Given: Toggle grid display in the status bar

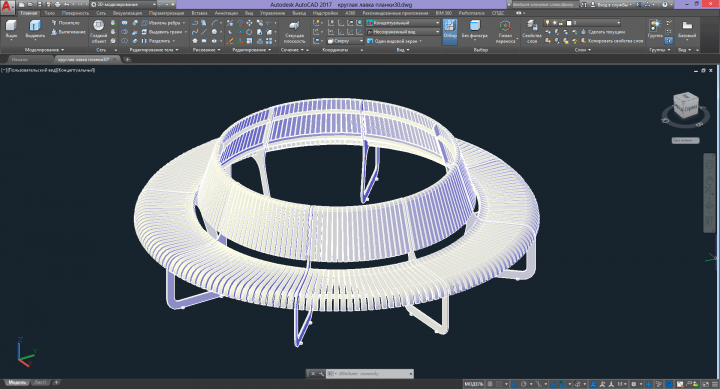Looking at the screenshot, I should coord(490,384).
